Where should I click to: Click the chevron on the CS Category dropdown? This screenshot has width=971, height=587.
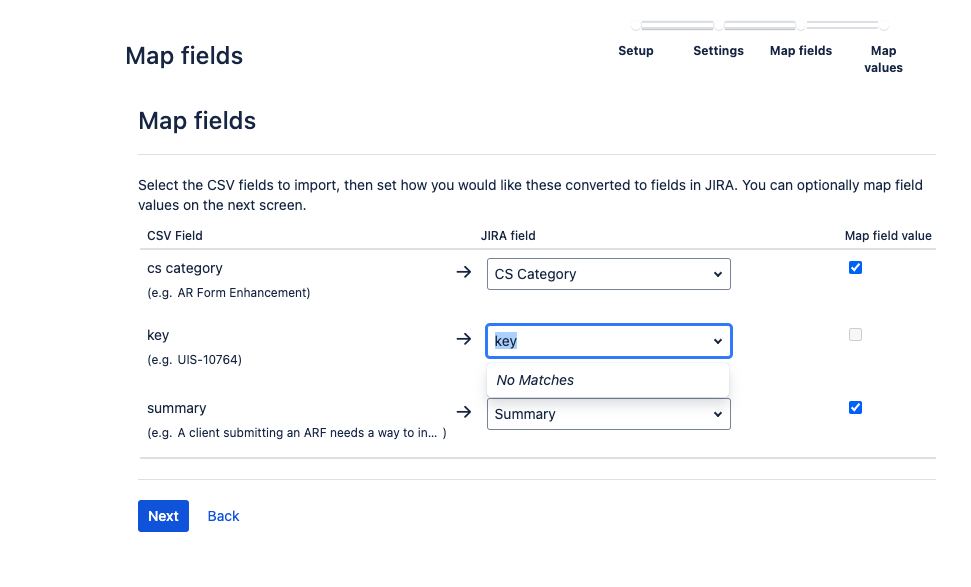point(717,273)
